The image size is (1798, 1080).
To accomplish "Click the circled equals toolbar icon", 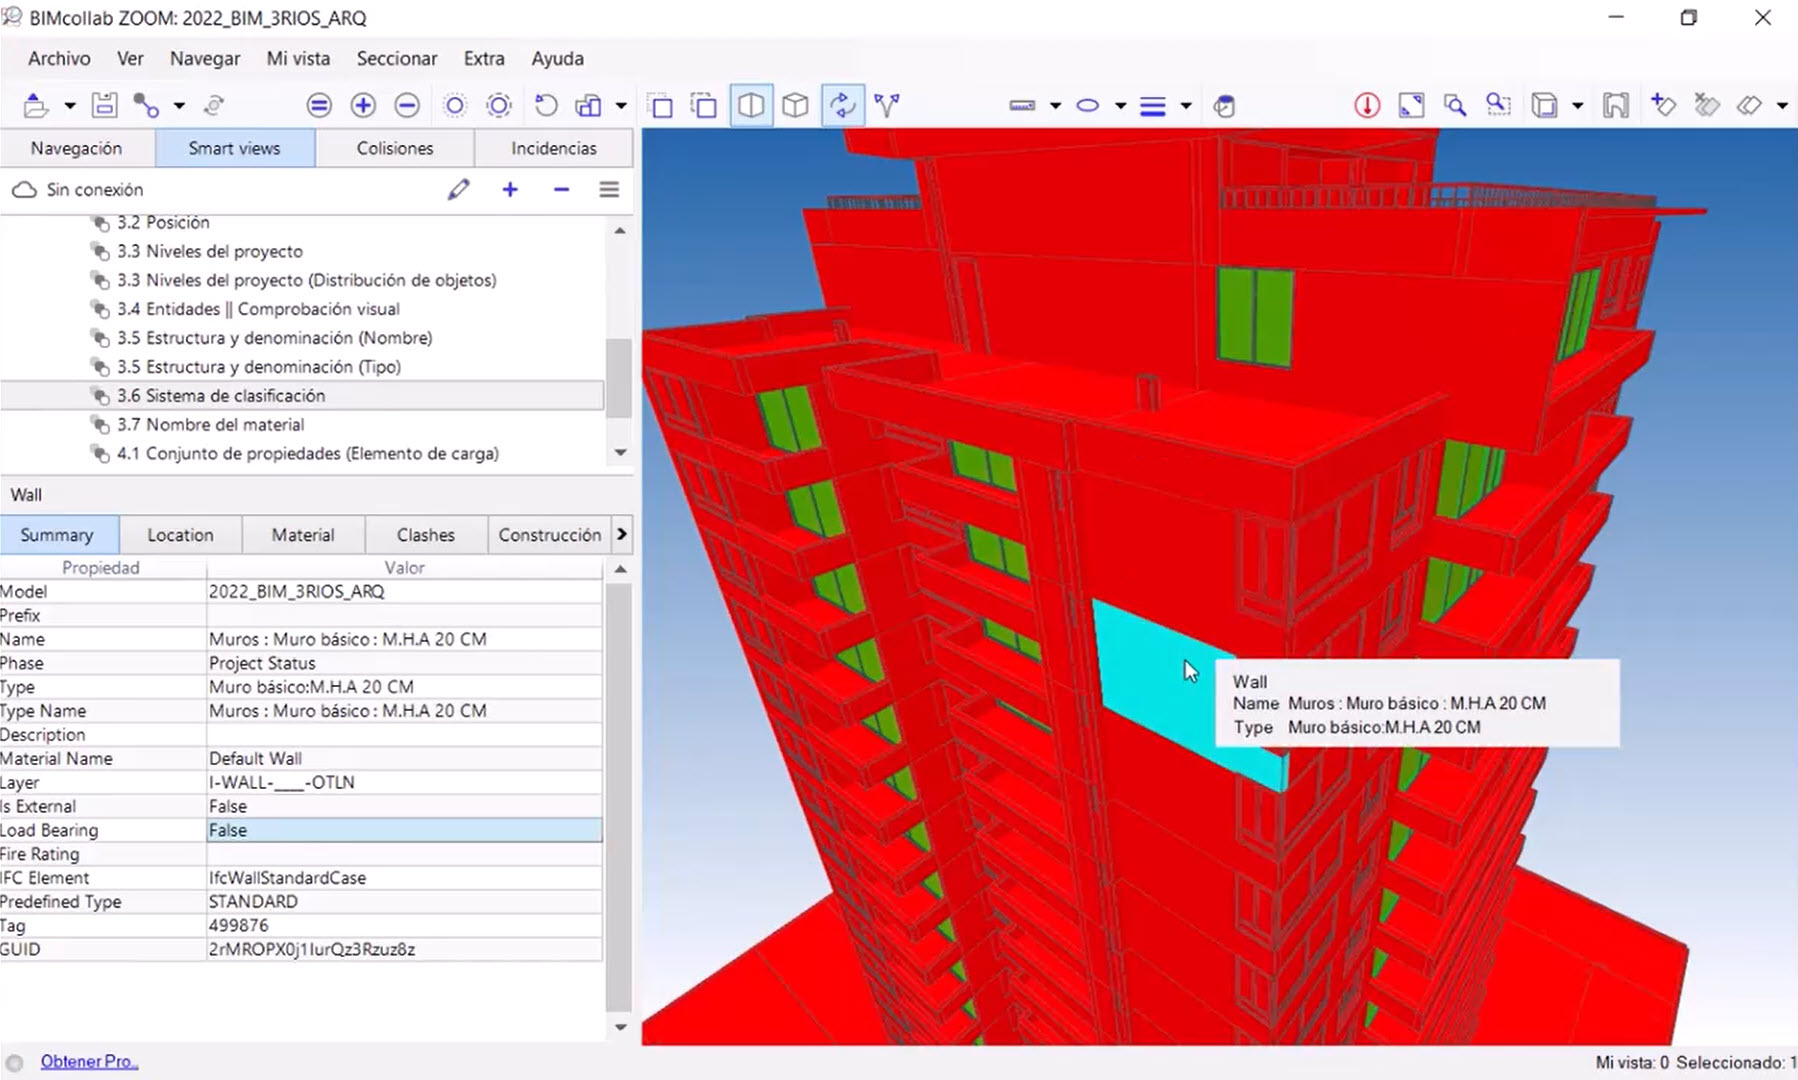I will (x=319, y=105).
